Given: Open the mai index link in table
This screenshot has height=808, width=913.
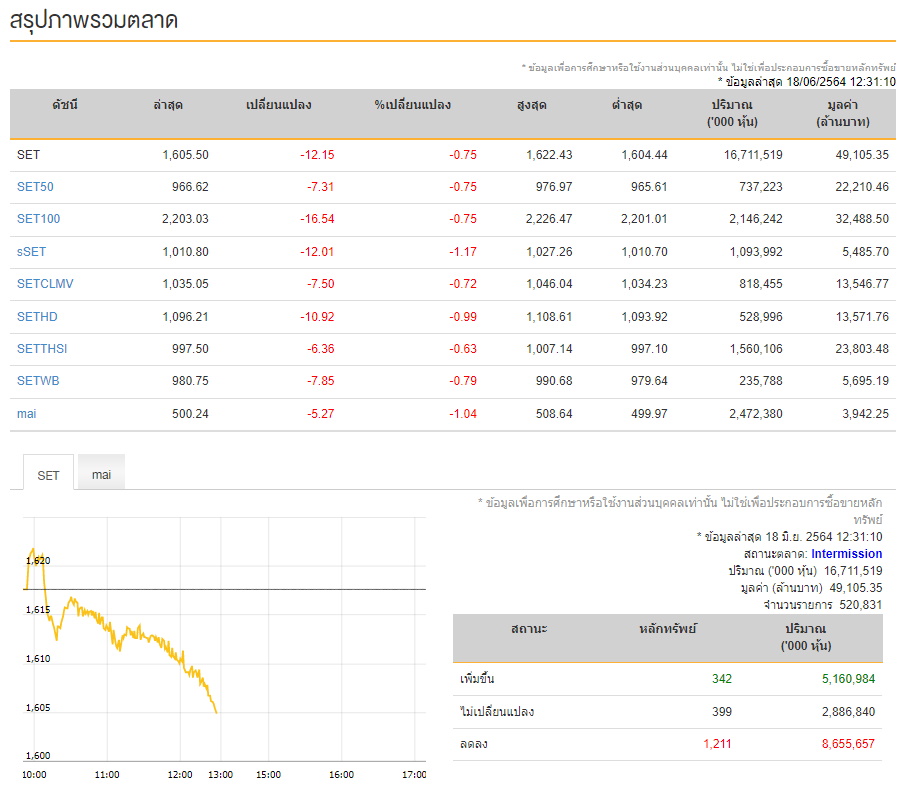Looking at the screenshot, I should 26,414.
